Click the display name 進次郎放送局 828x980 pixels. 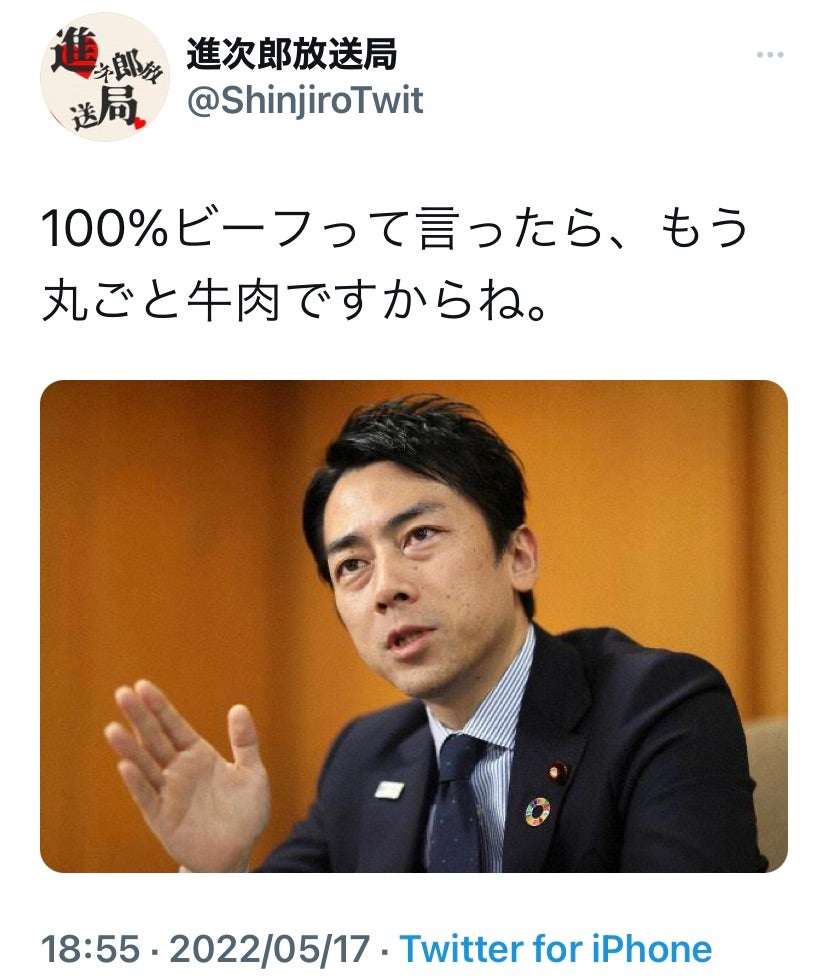click(x=292, y=54)
